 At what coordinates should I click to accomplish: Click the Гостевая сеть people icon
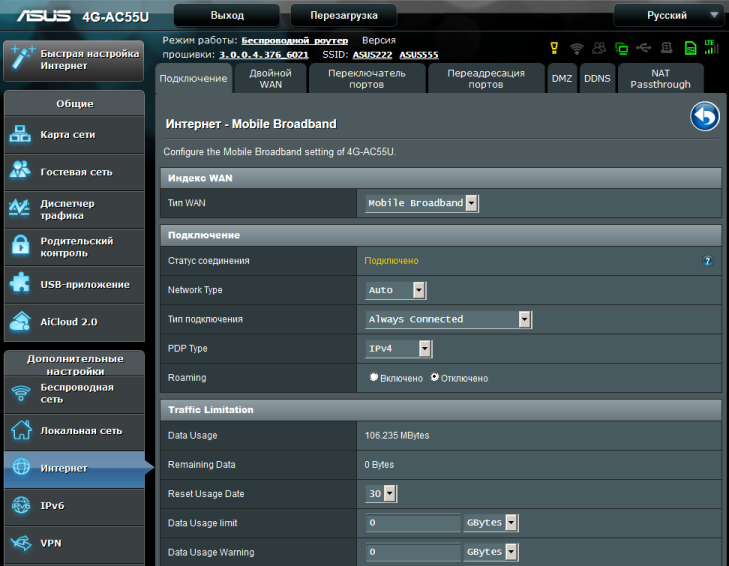point(20,170)
